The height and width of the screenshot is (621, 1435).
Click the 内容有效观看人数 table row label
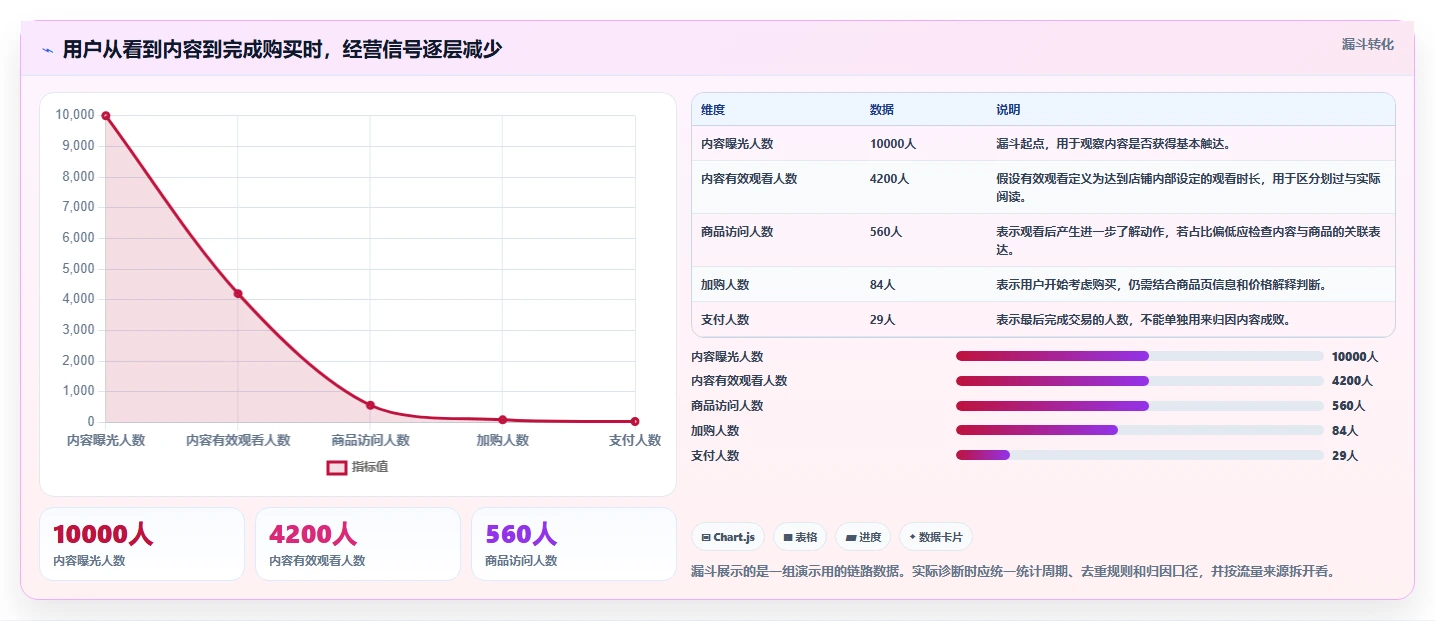[749, 179]
